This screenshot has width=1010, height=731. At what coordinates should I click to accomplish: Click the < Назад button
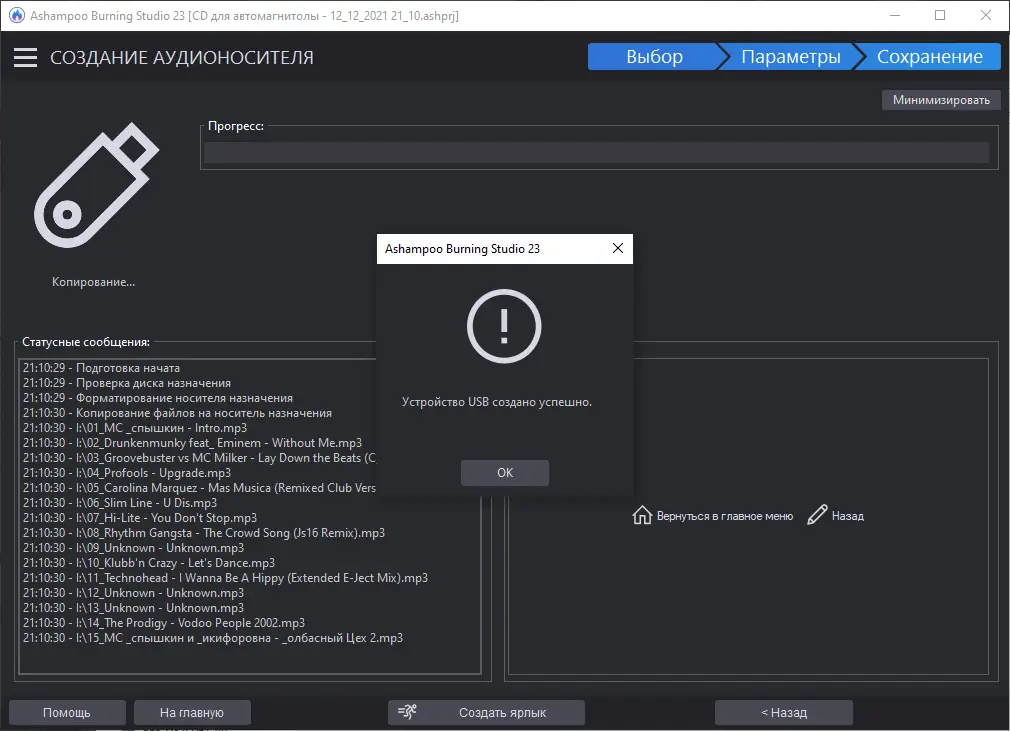point(783,712)
